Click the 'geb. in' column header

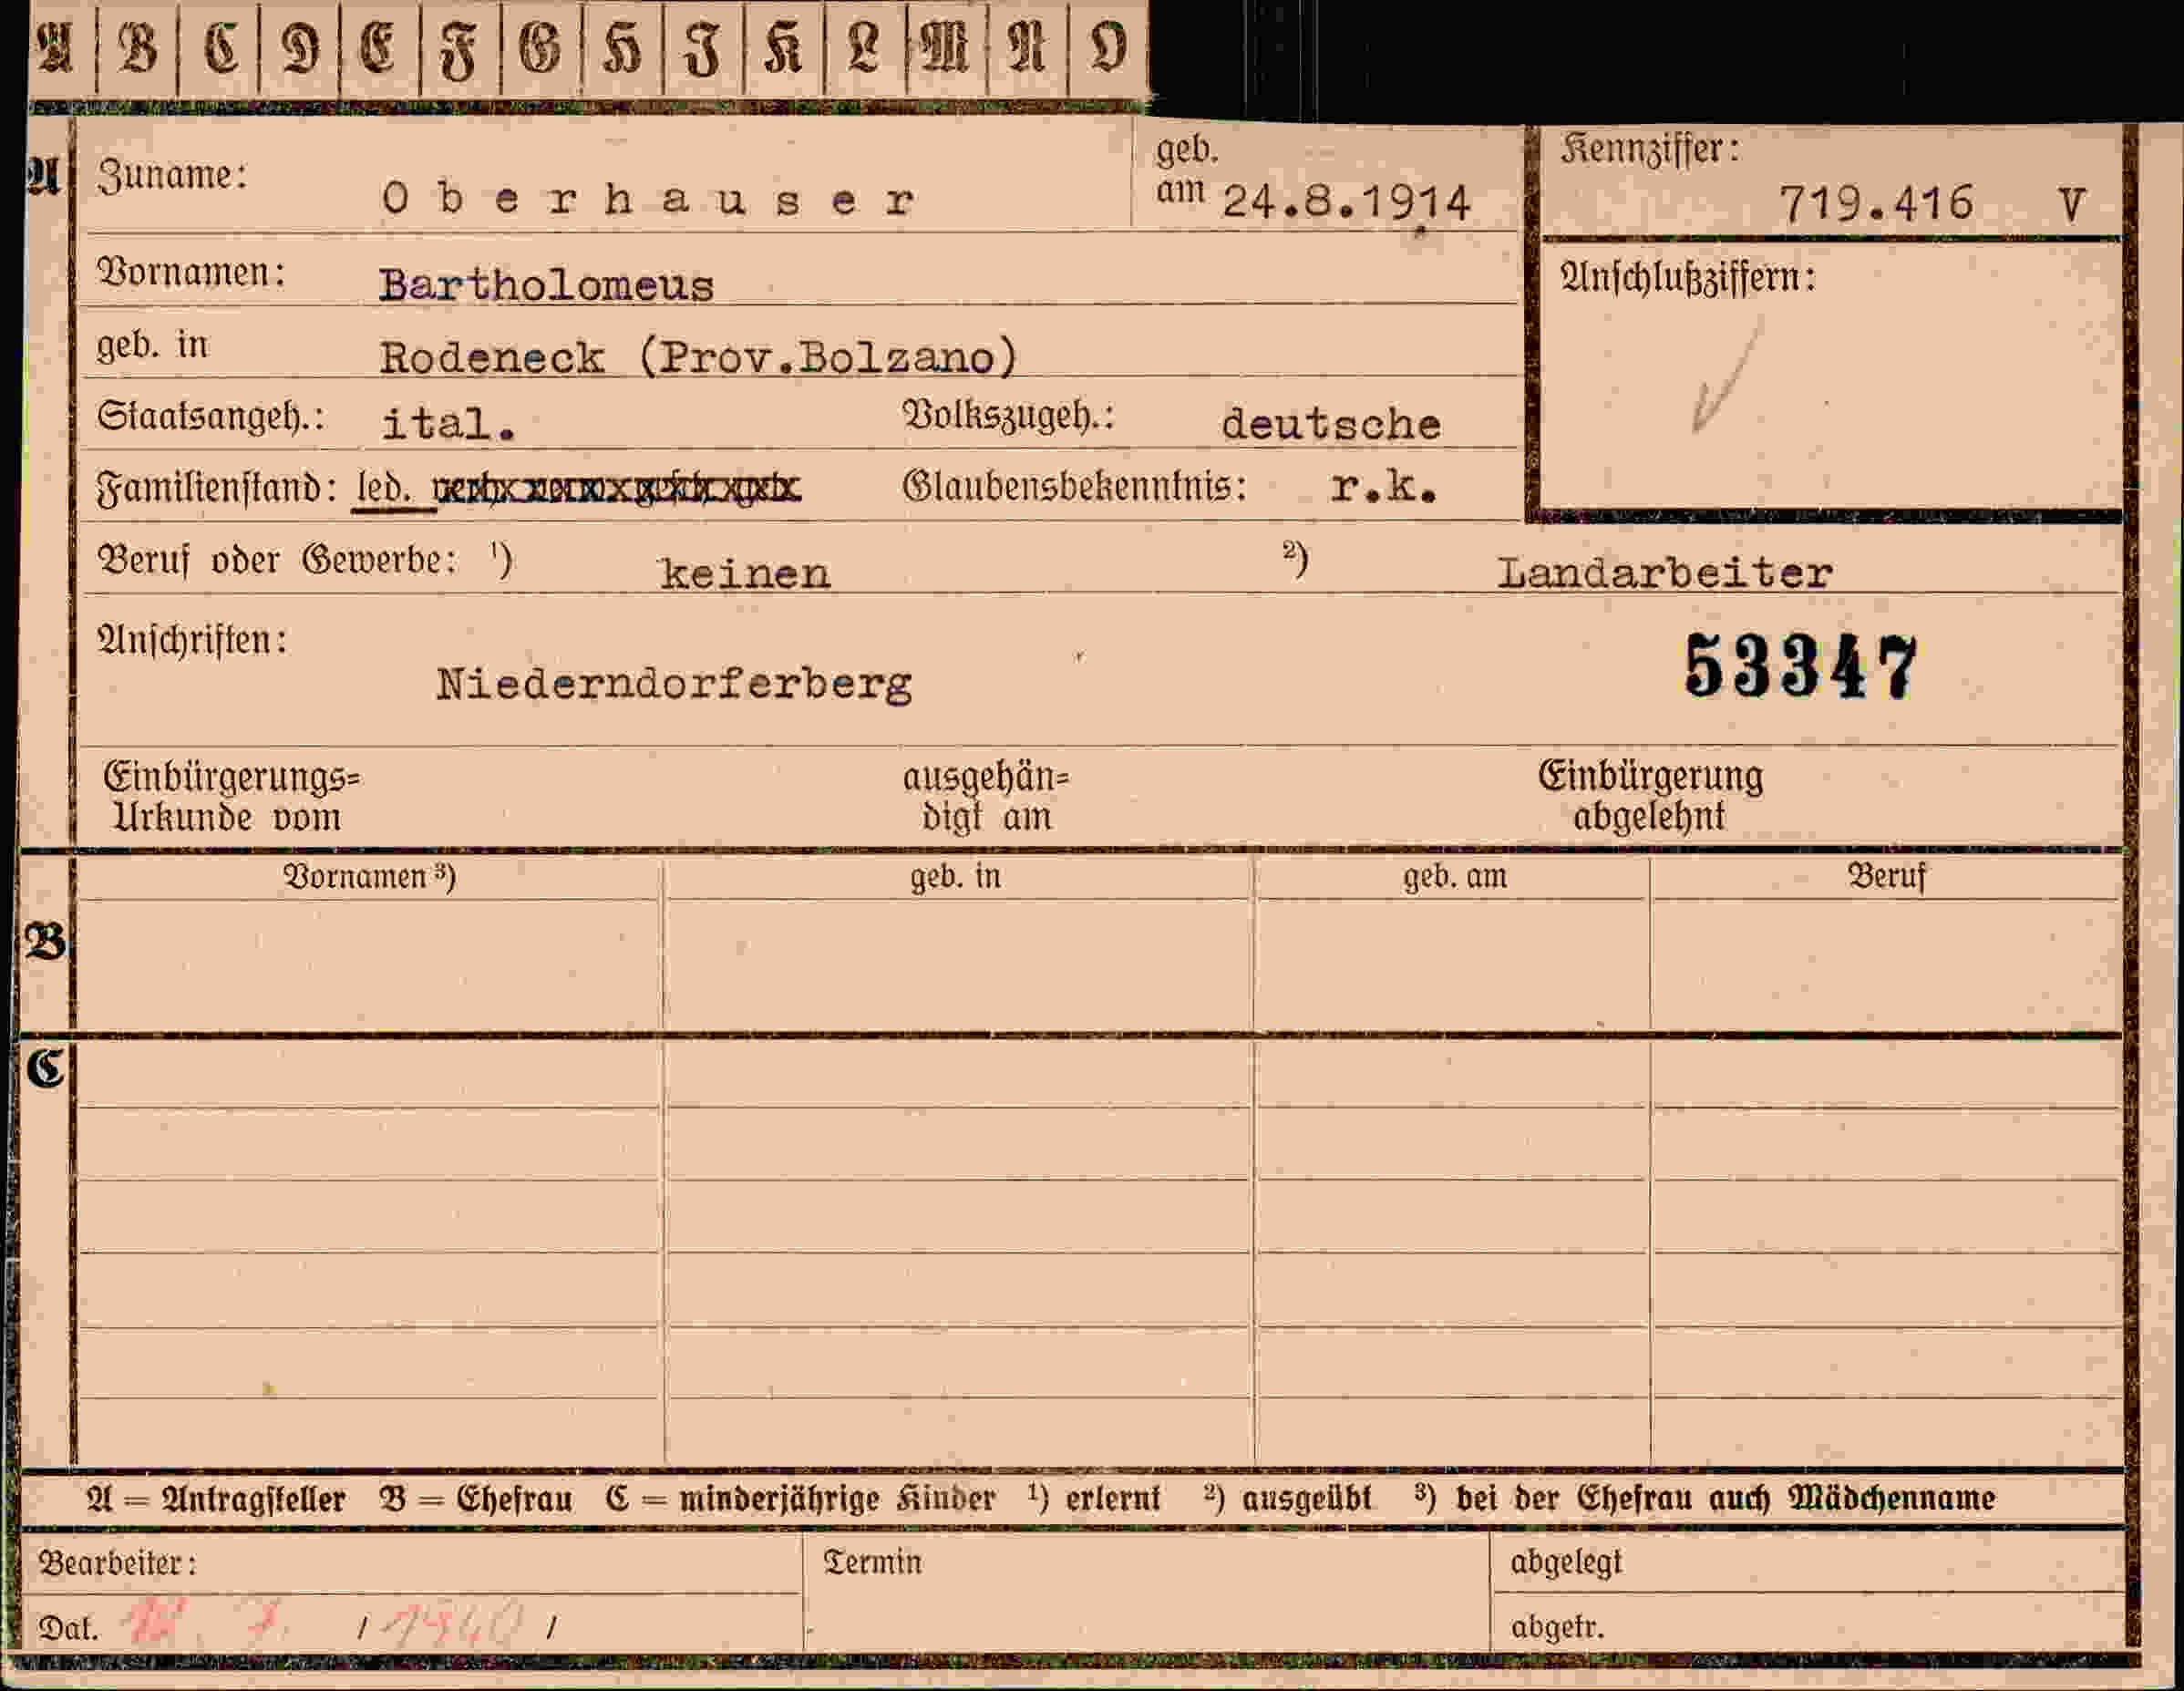click(955, 877)
